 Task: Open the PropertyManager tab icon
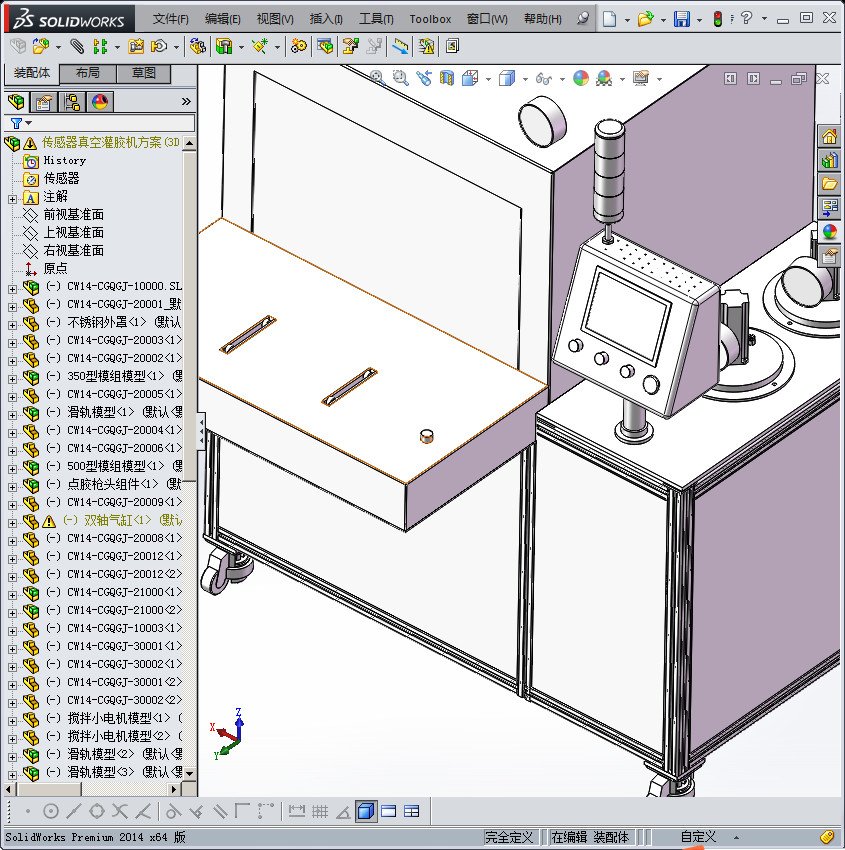pos(44,101)
